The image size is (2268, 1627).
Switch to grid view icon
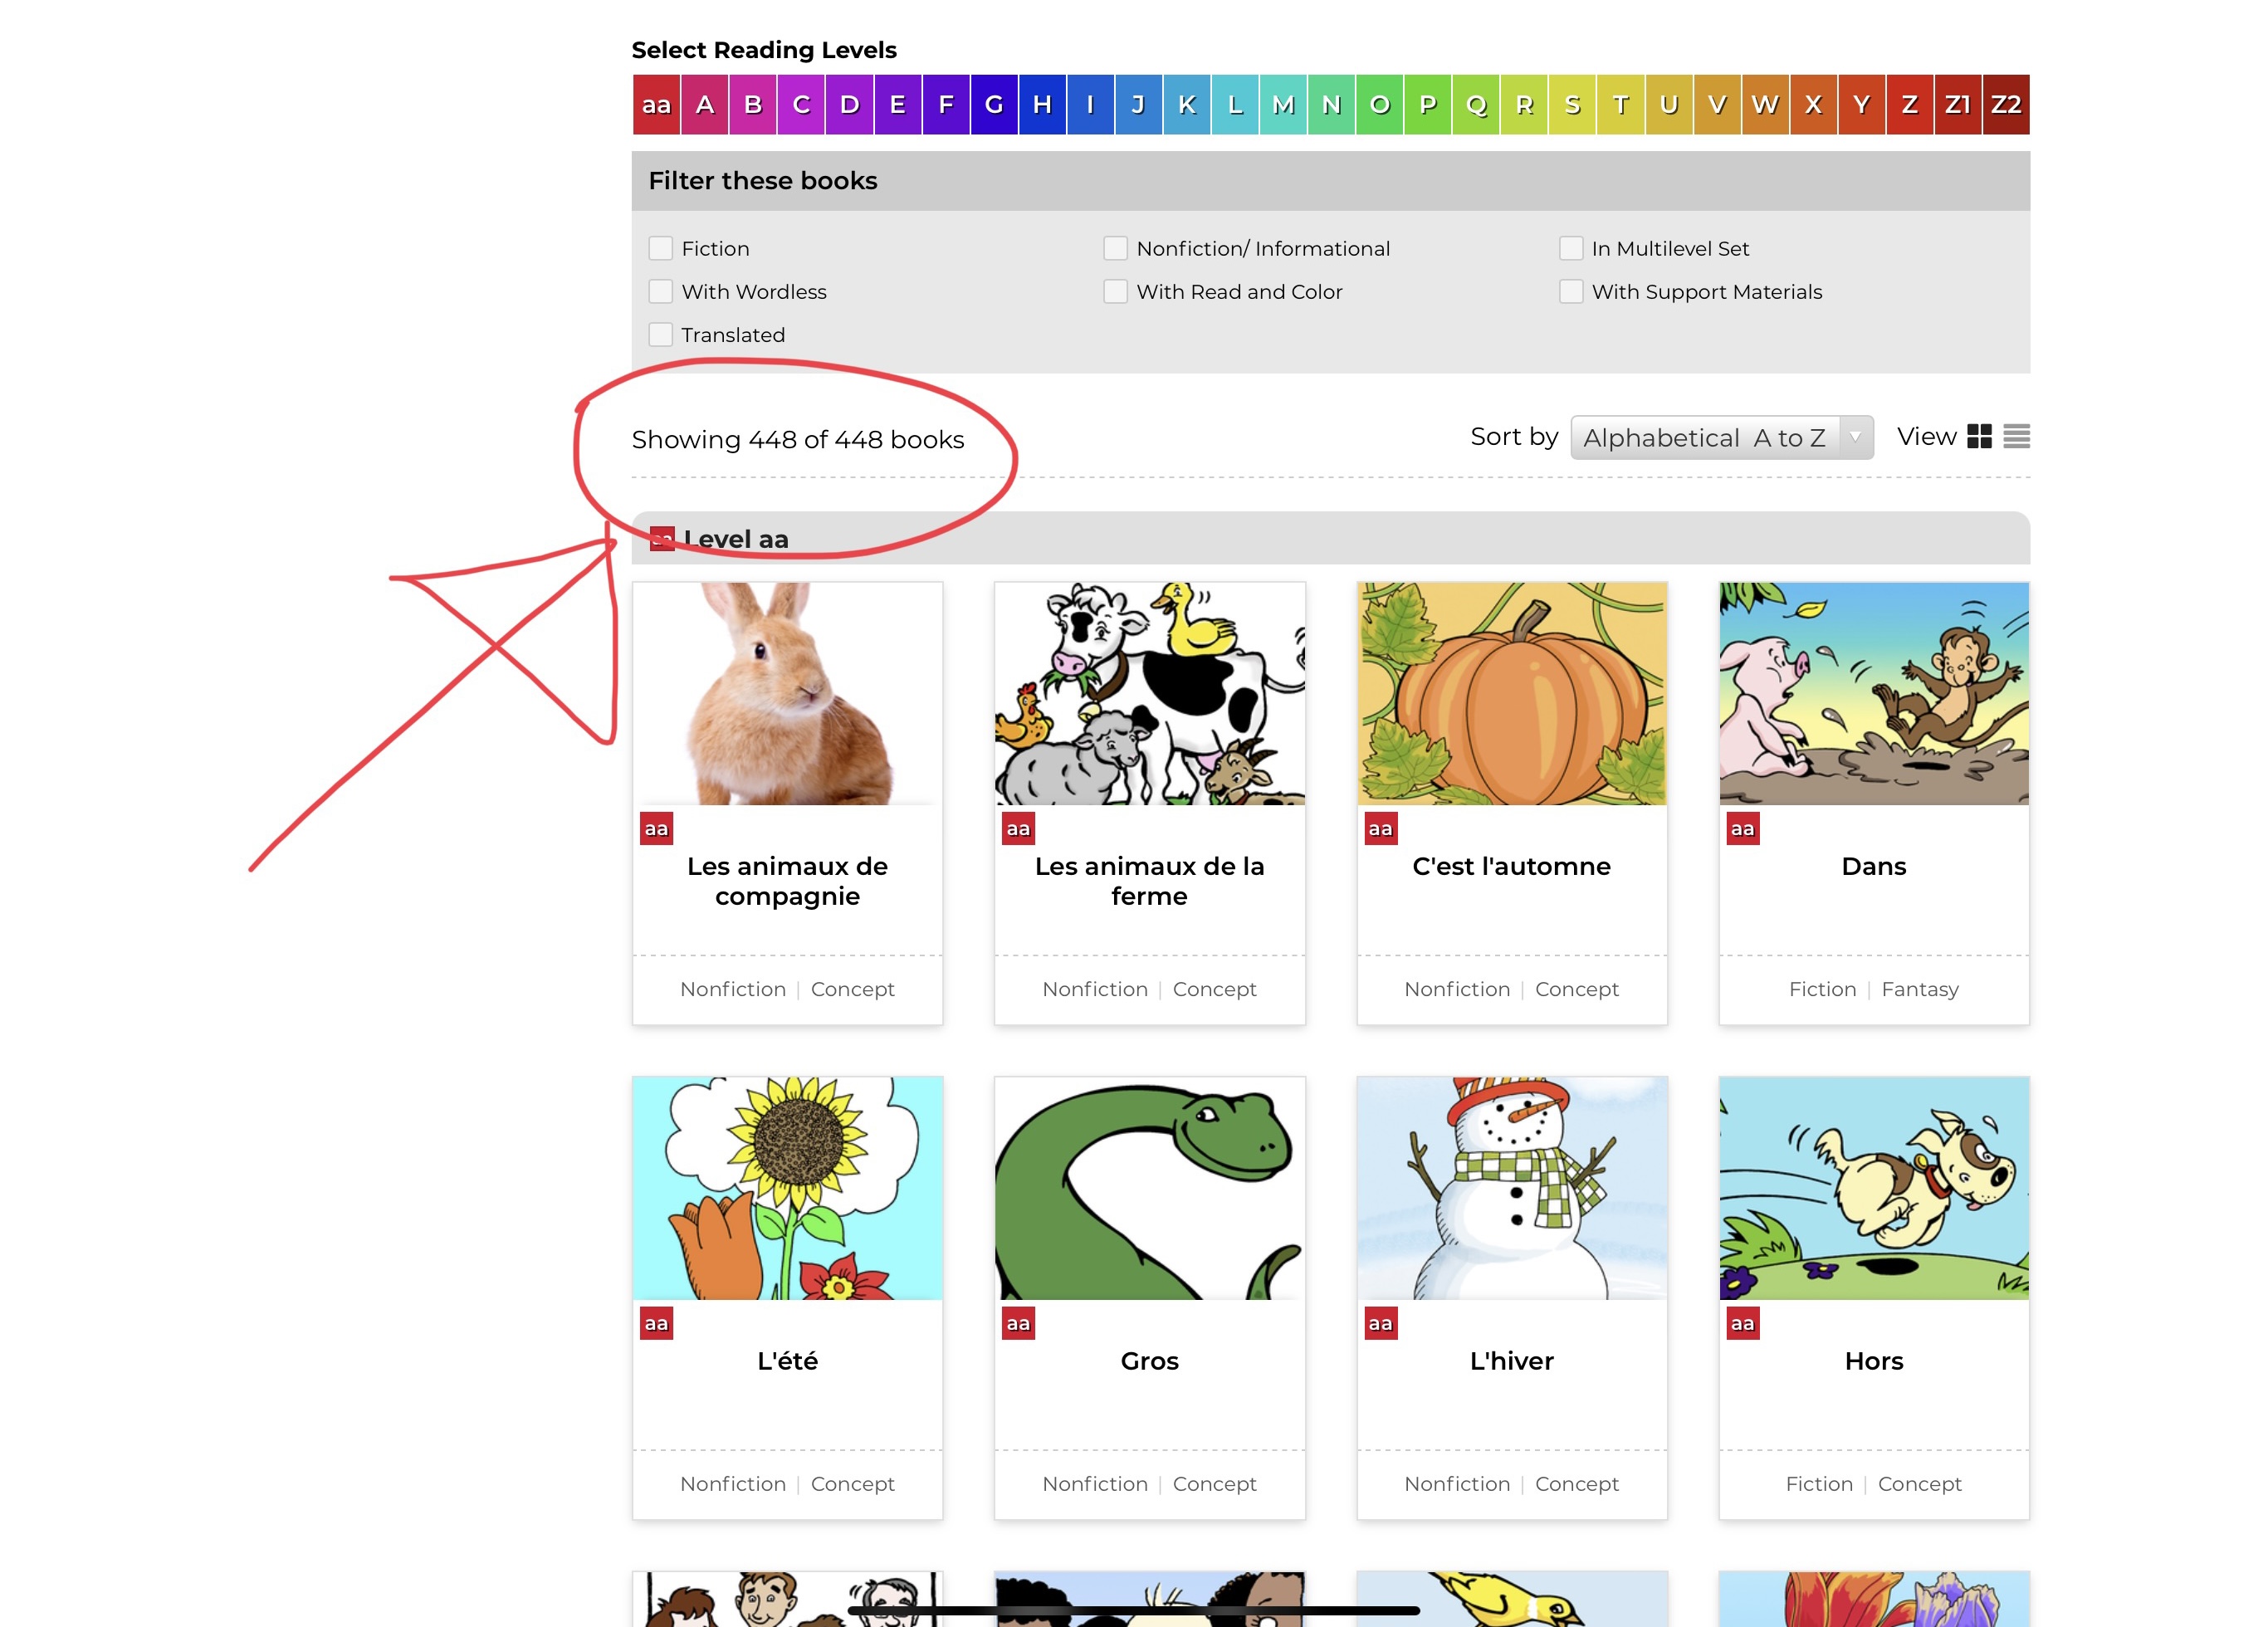1978,437
